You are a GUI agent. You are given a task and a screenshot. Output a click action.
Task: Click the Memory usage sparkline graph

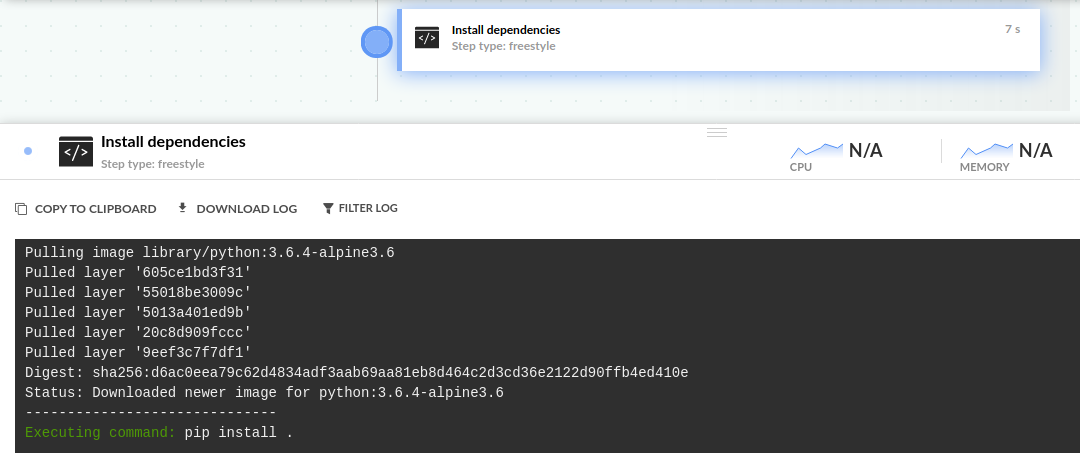click(x=987, y=150)
